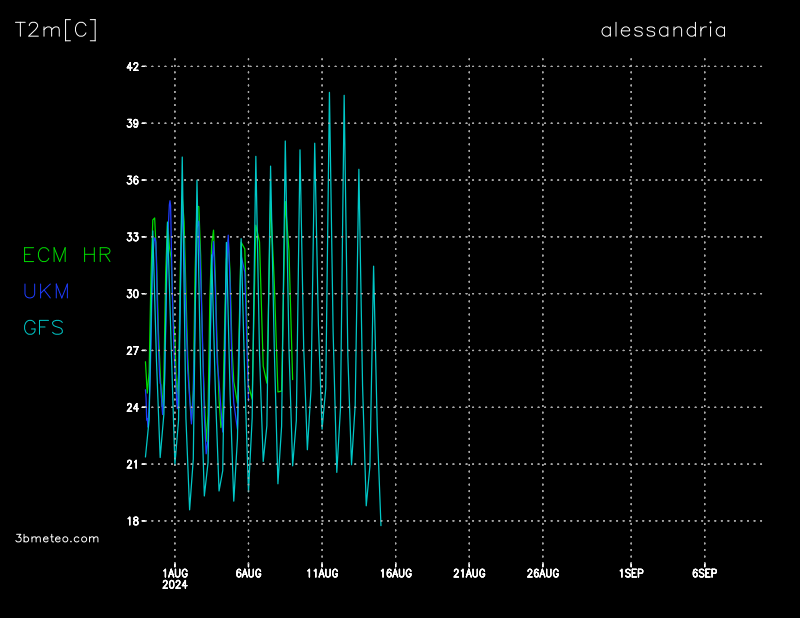
Task: Select the 16AUG date marker
Action: [396, 573]
